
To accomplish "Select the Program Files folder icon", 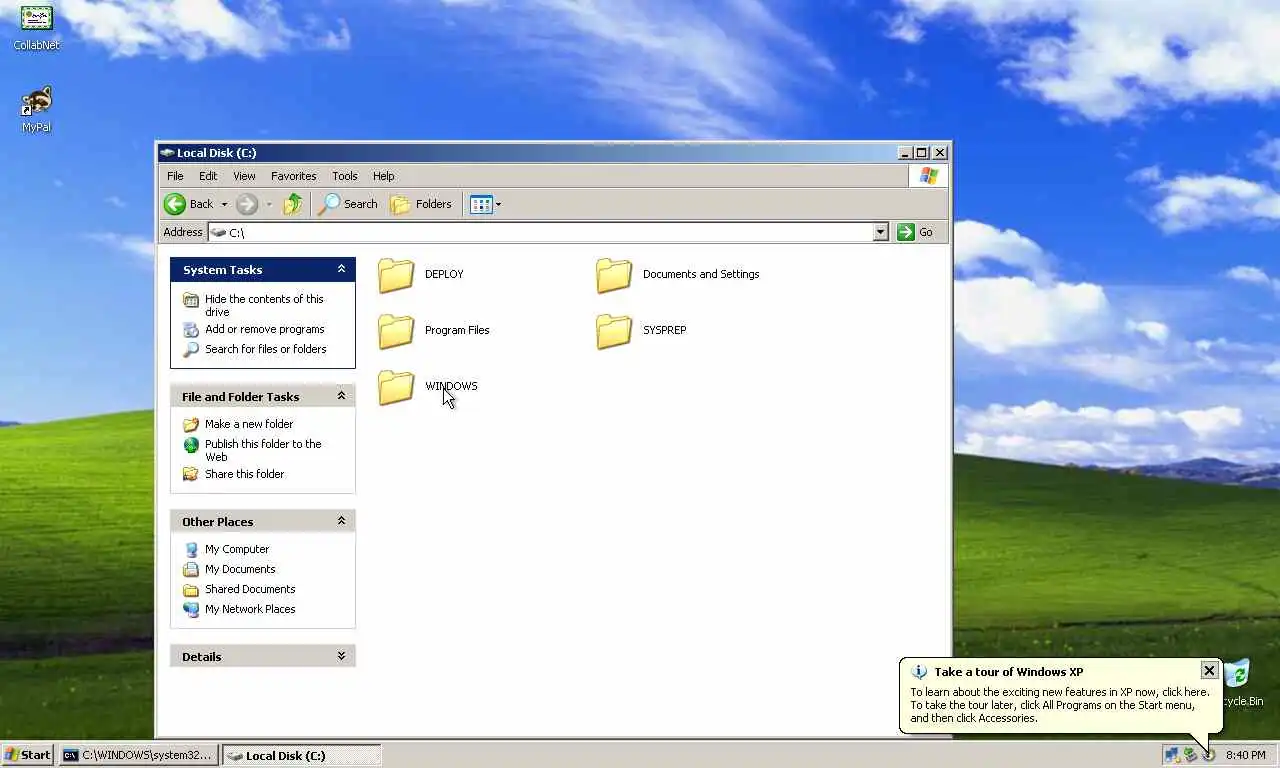I will 396,331.
